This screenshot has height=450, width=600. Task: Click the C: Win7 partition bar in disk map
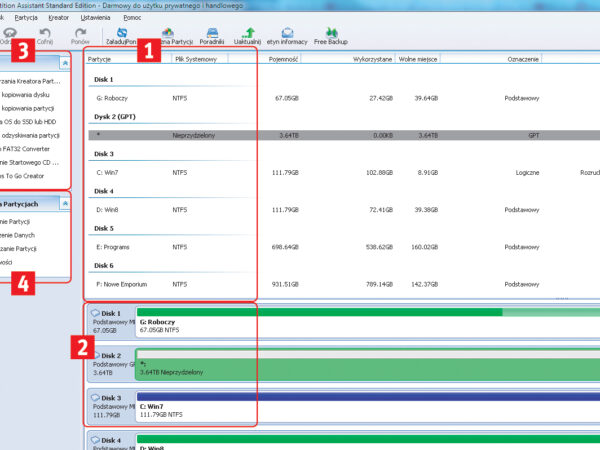(x=360, y=408)
